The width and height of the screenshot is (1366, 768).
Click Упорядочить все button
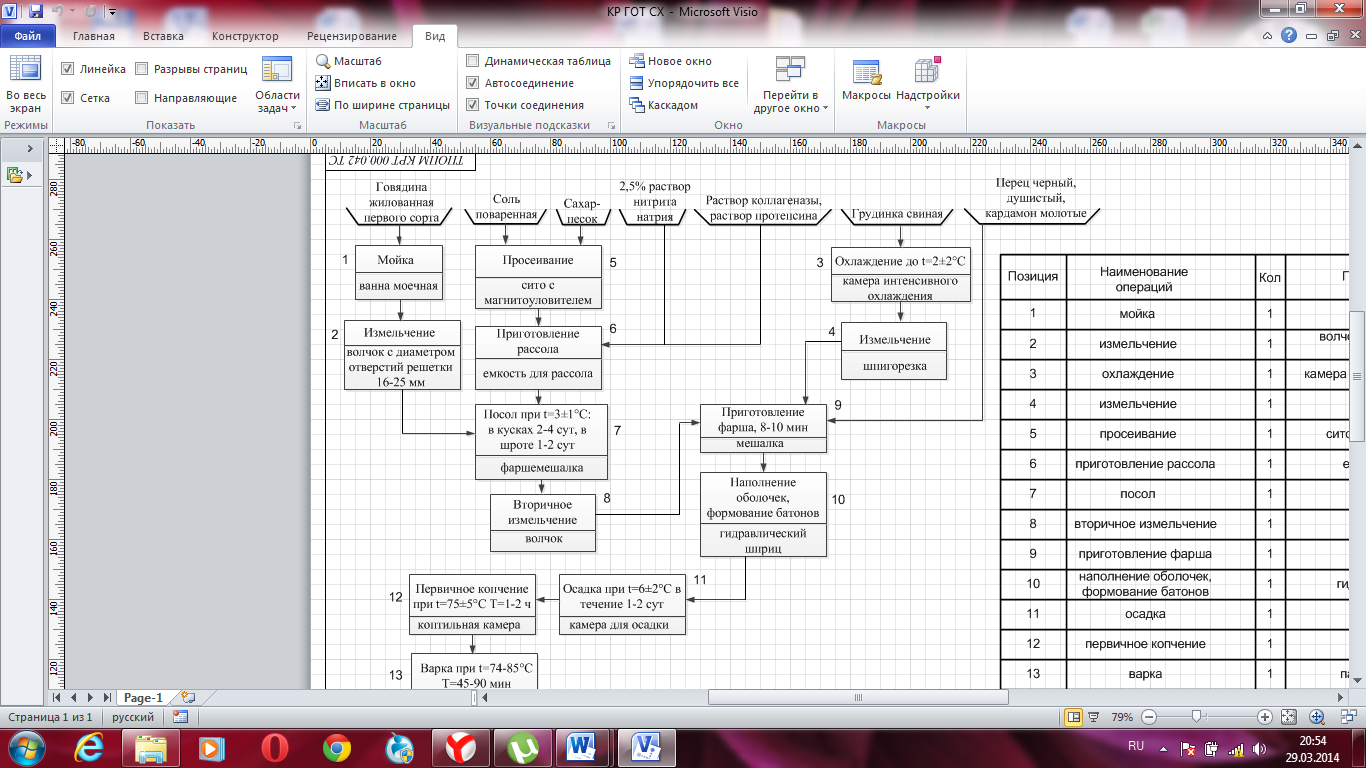[x=684, y=83]
